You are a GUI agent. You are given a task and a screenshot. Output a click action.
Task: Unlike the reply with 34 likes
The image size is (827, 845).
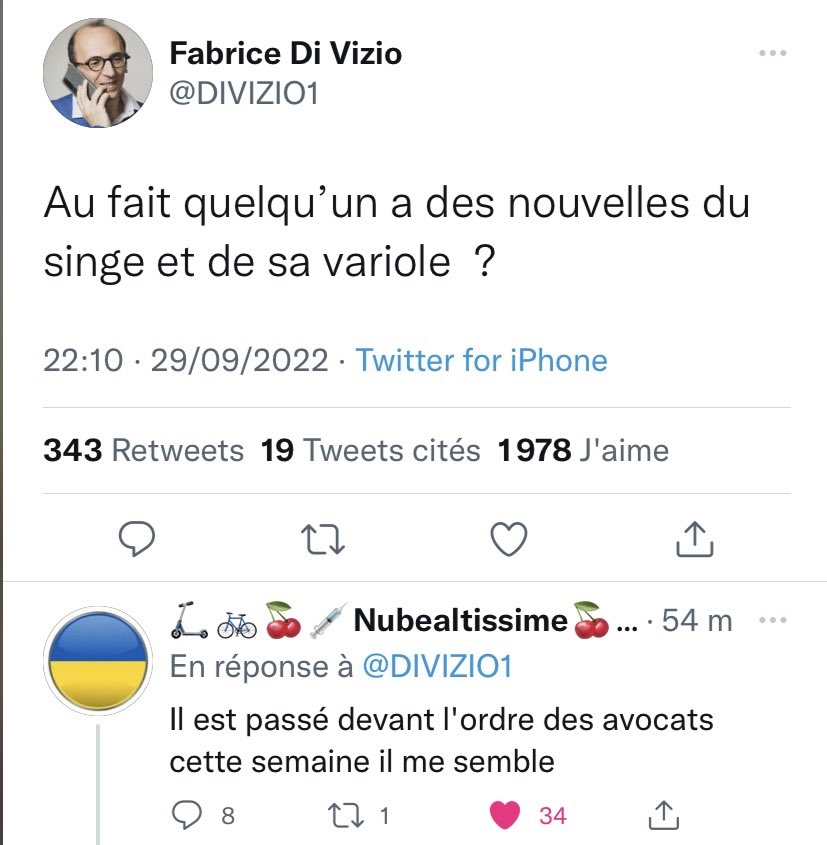click(508, 815)
